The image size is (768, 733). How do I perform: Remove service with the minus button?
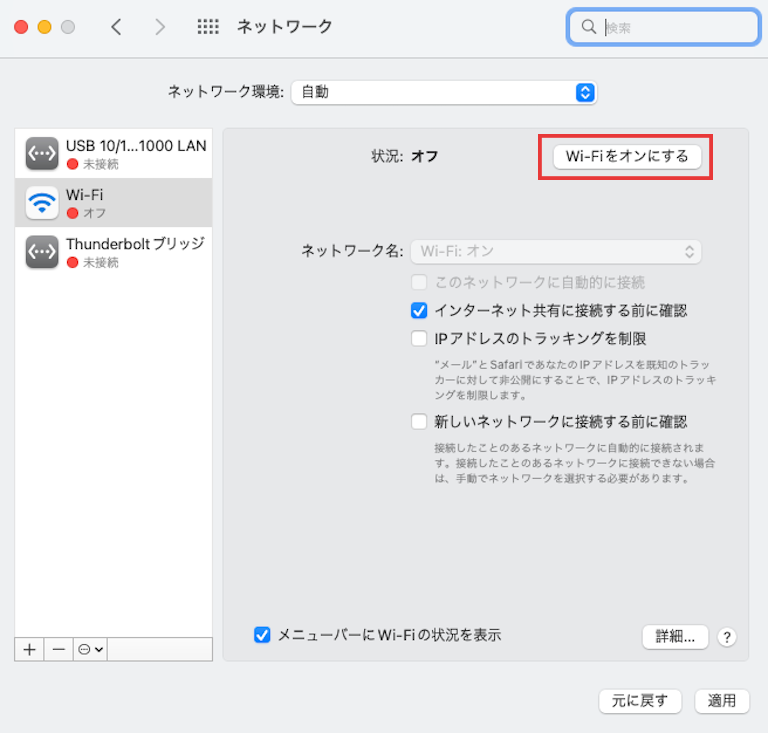58,649
